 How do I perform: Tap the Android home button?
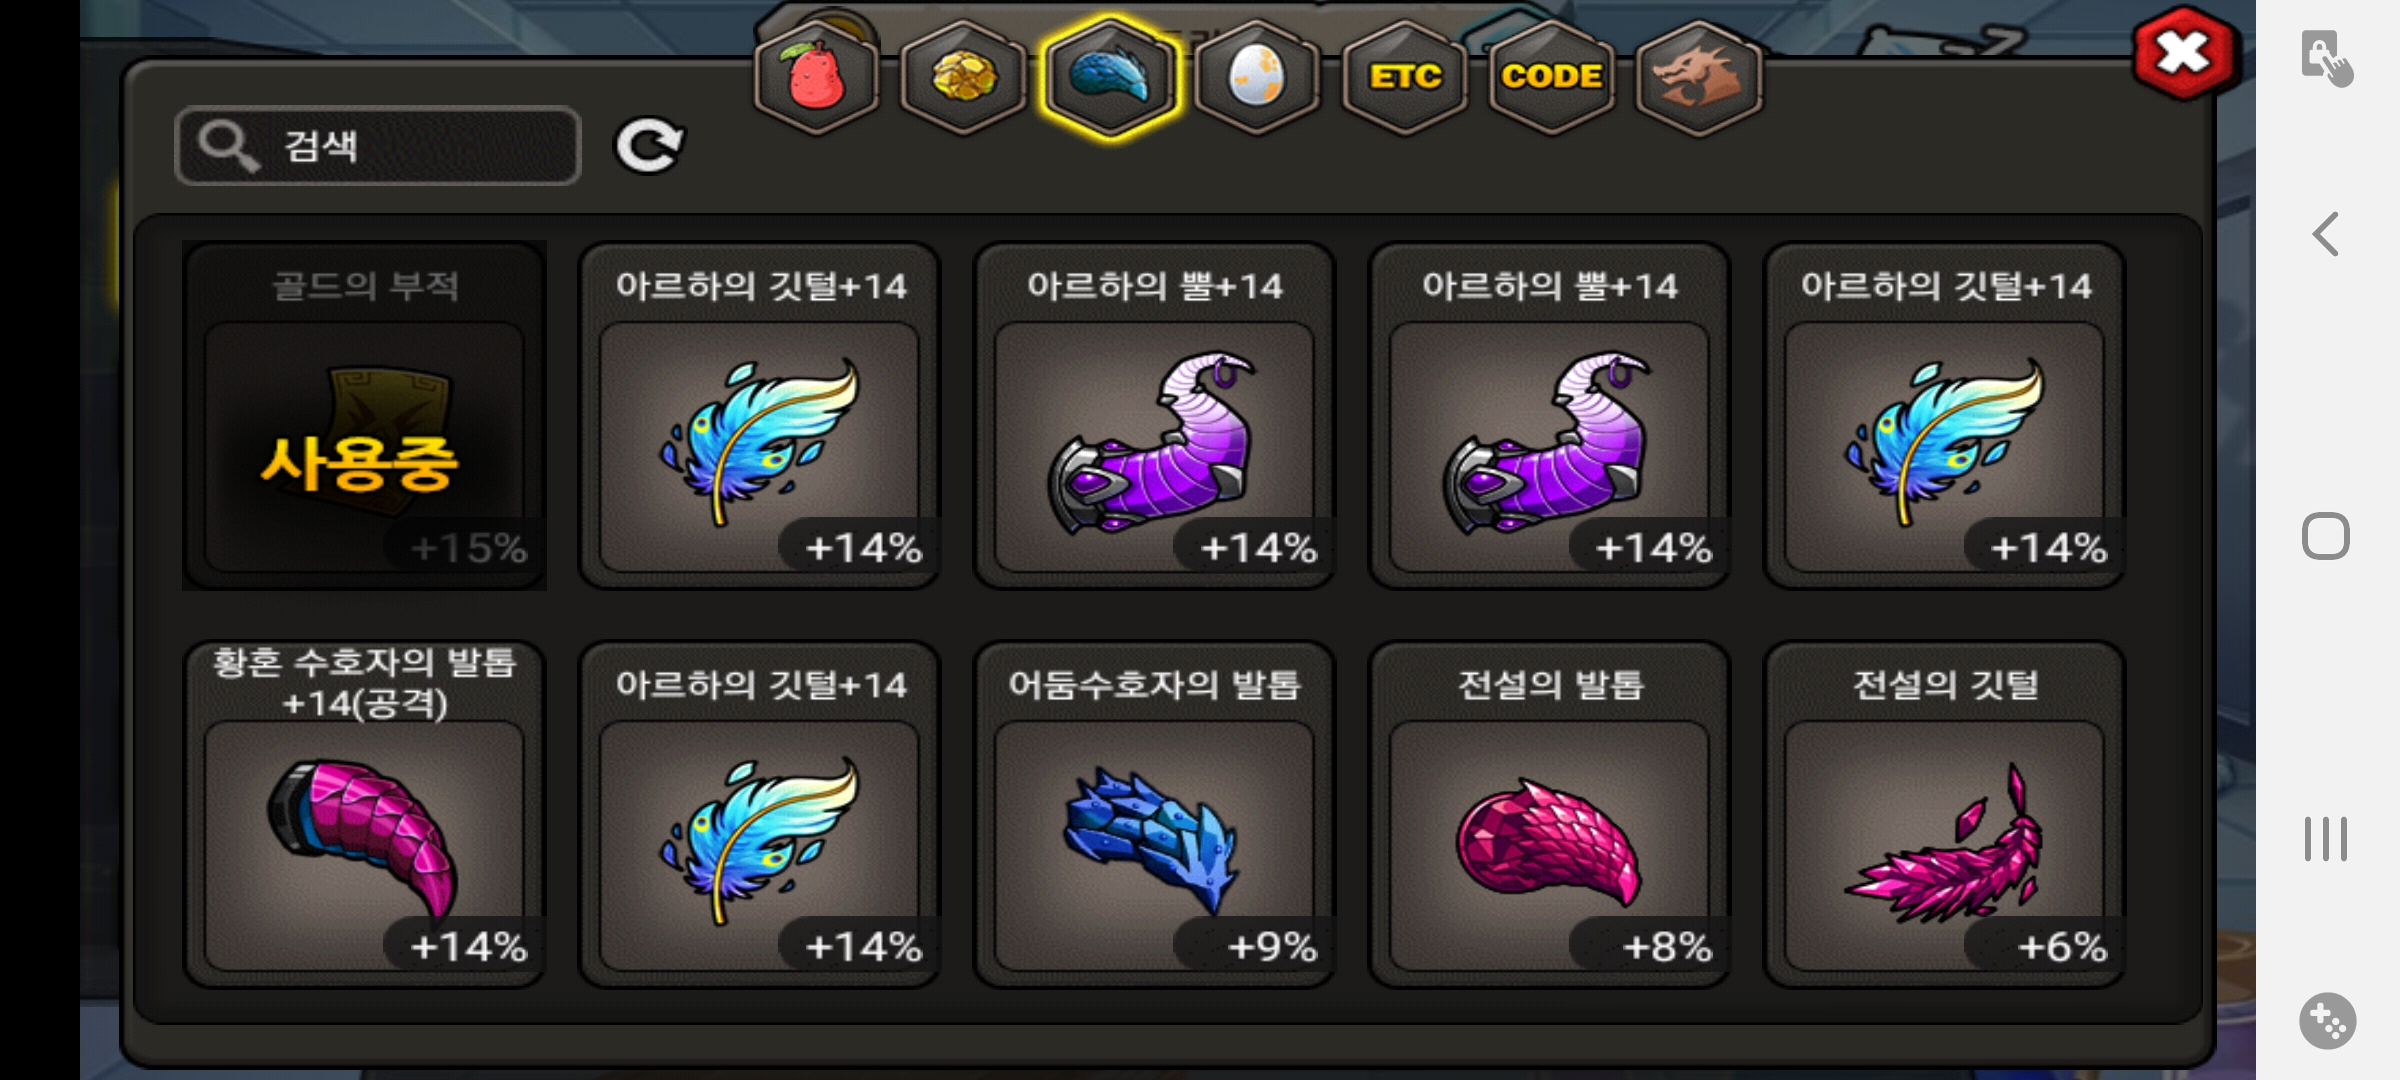pyautogui.click(x=2326, y=537)
